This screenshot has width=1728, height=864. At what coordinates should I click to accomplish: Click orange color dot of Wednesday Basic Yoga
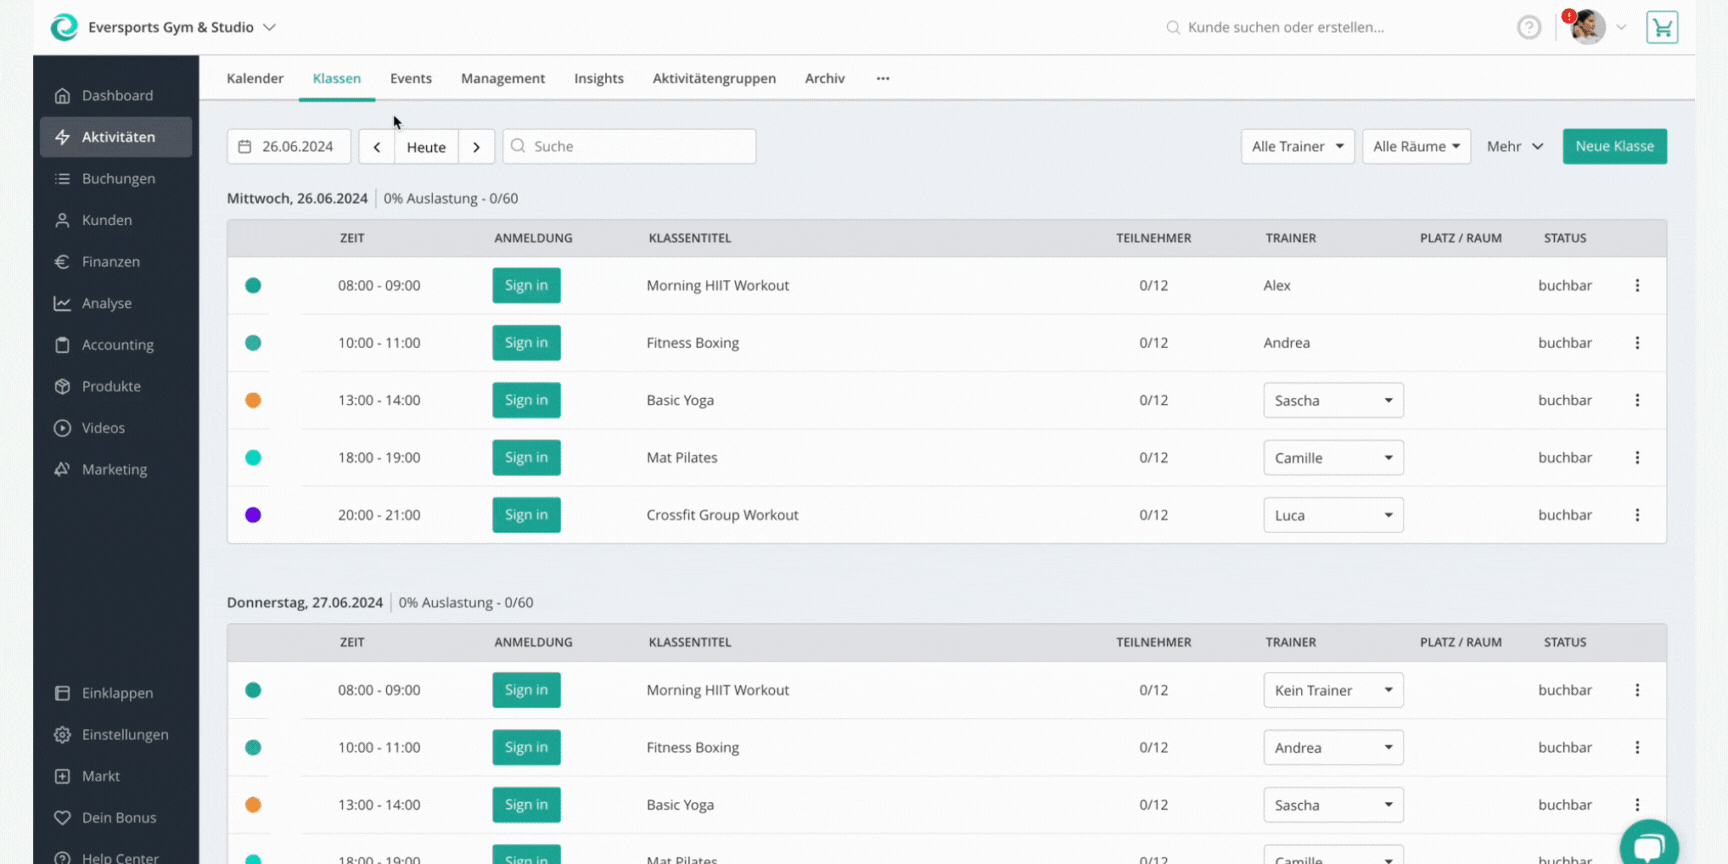(x=253, y=400)
